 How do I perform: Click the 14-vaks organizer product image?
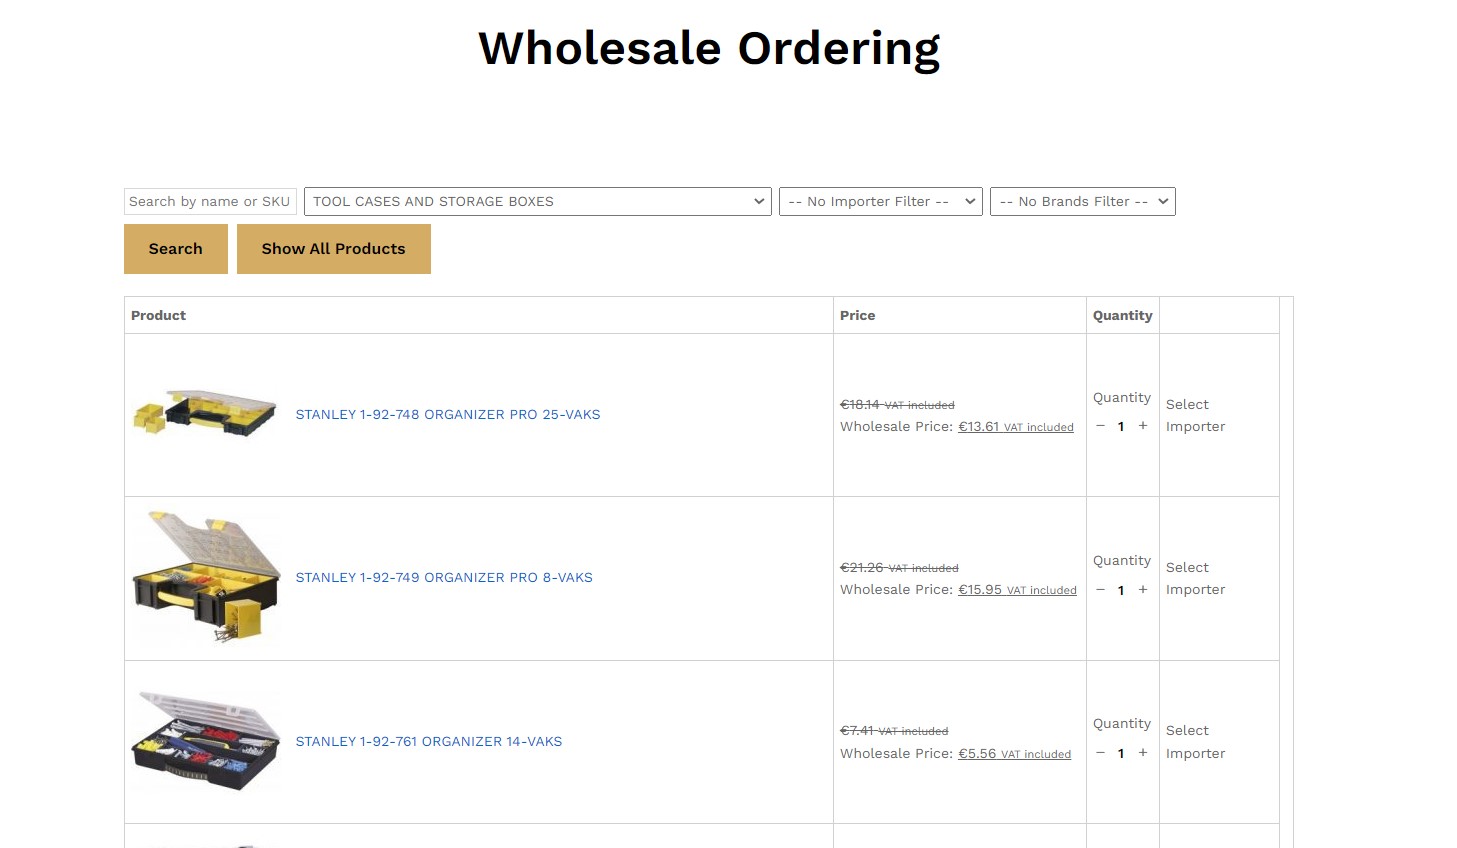tap(205, 741)
